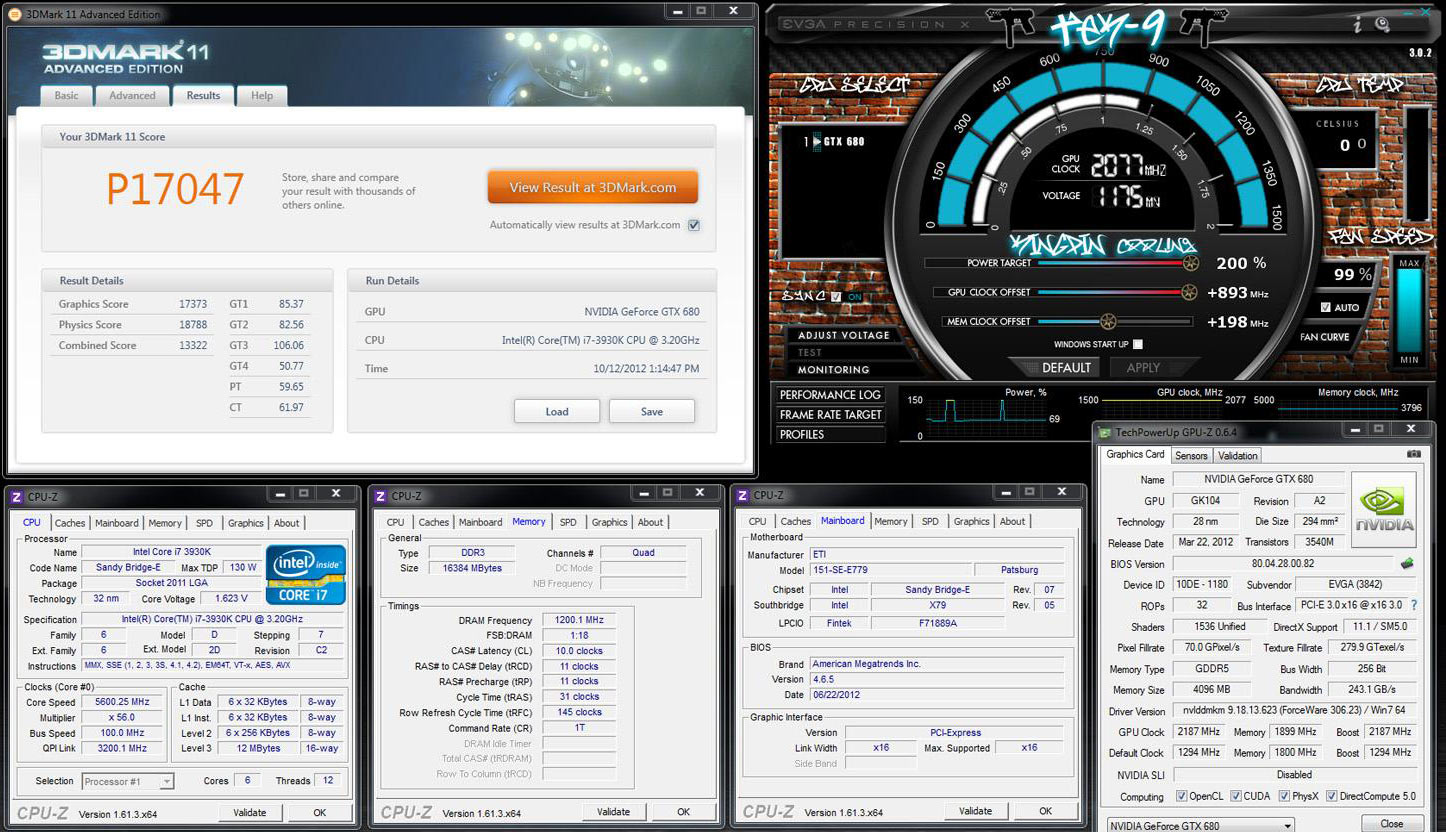Switch to the Sensors tab in GPU-Z
Image resolution: width=1446 pixels, height=832 pixels.
click(x=1191, y=455)
